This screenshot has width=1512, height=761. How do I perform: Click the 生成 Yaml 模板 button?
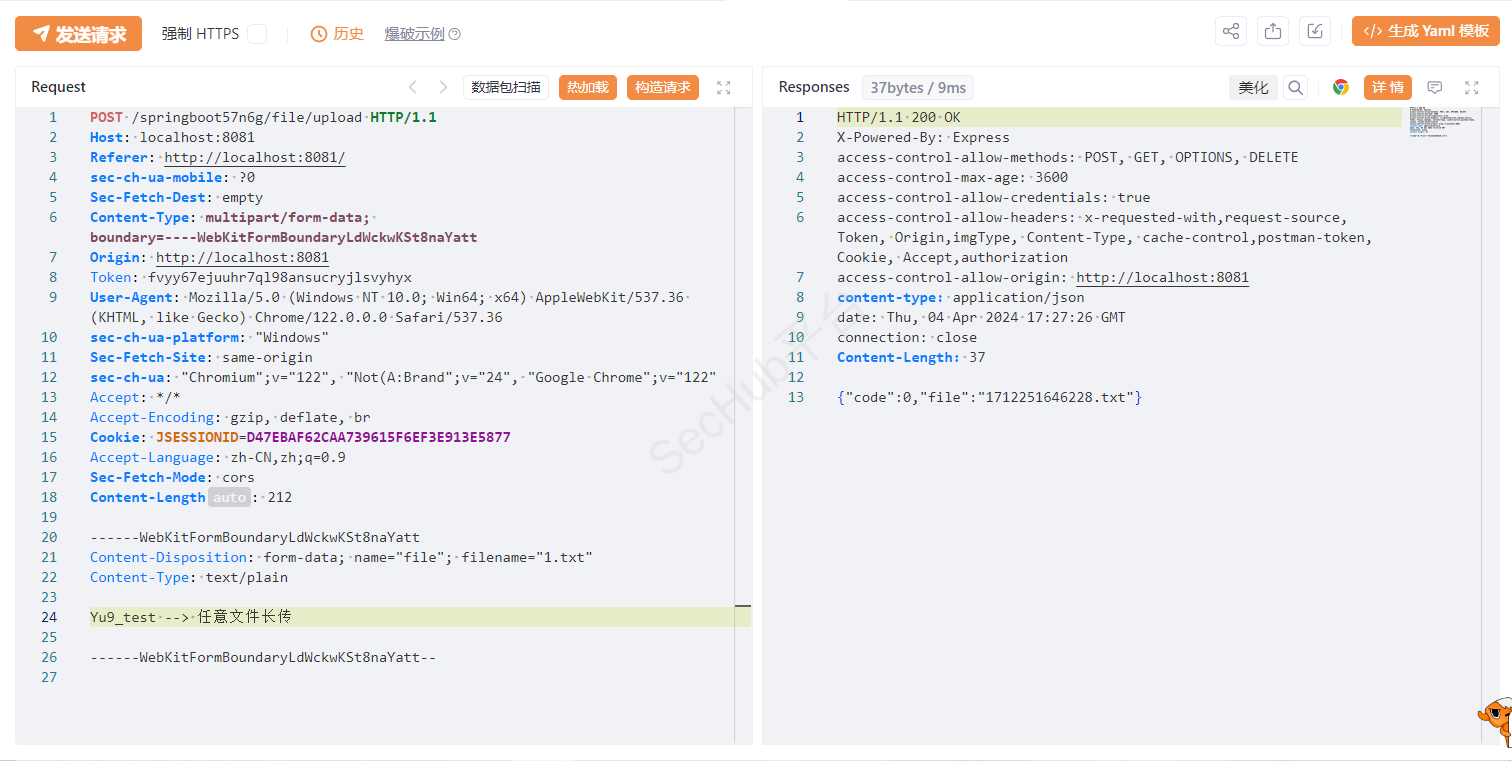pos(1426,31)
